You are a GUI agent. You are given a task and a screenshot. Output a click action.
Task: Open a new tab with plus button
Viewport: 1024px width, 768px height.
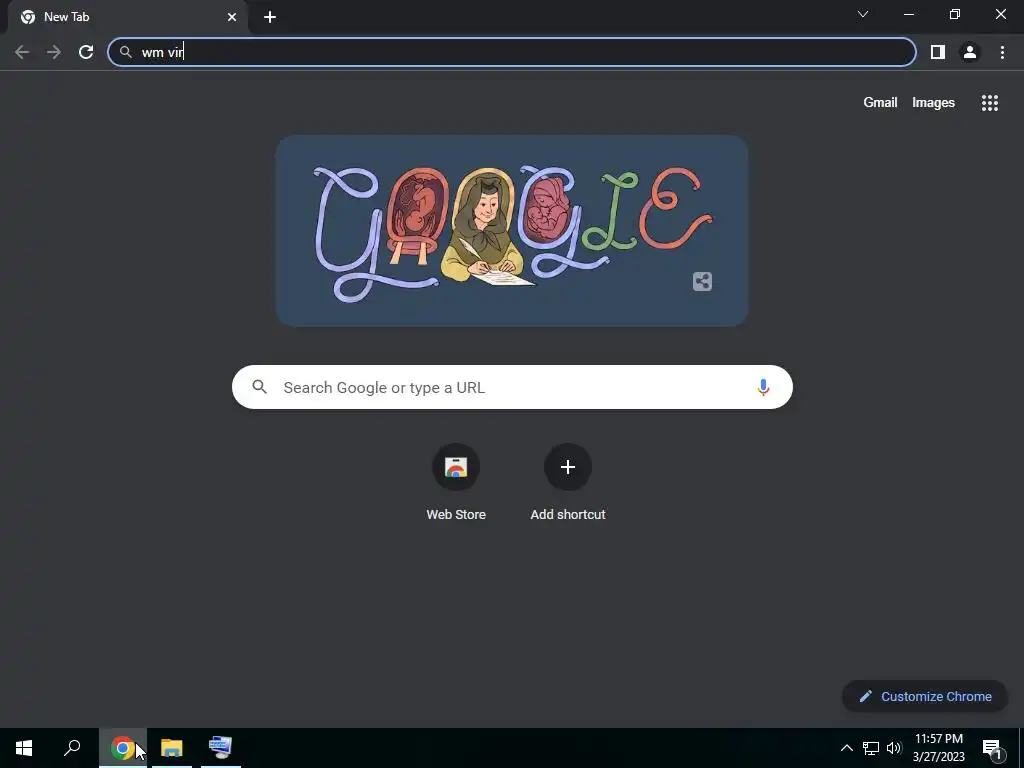(270, 17)
